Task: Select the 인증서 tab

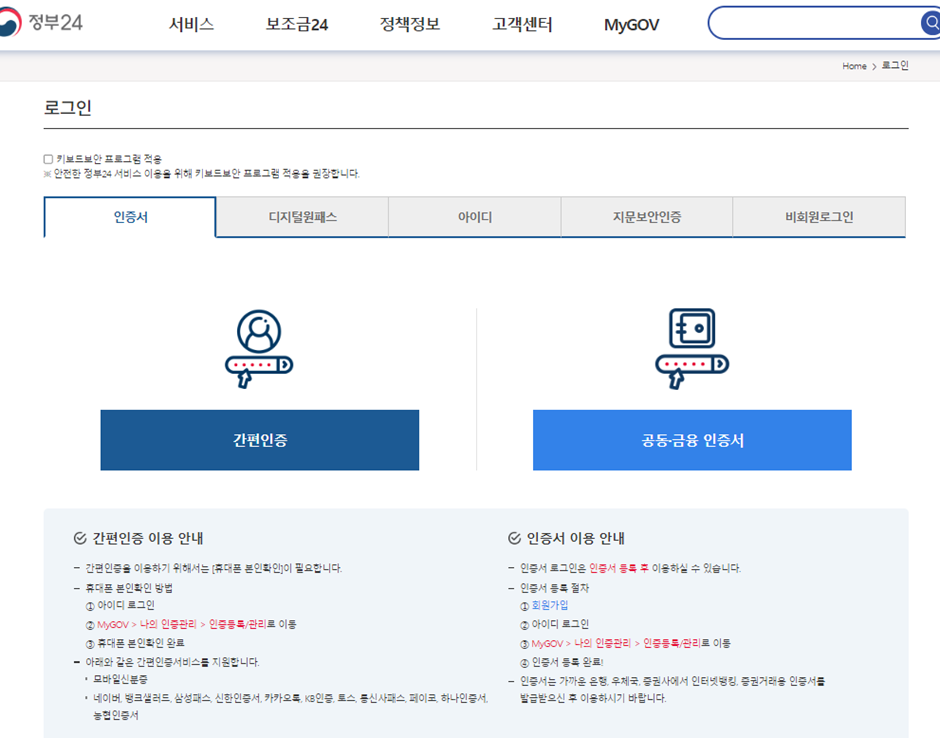Action: (x=129, y=217)
